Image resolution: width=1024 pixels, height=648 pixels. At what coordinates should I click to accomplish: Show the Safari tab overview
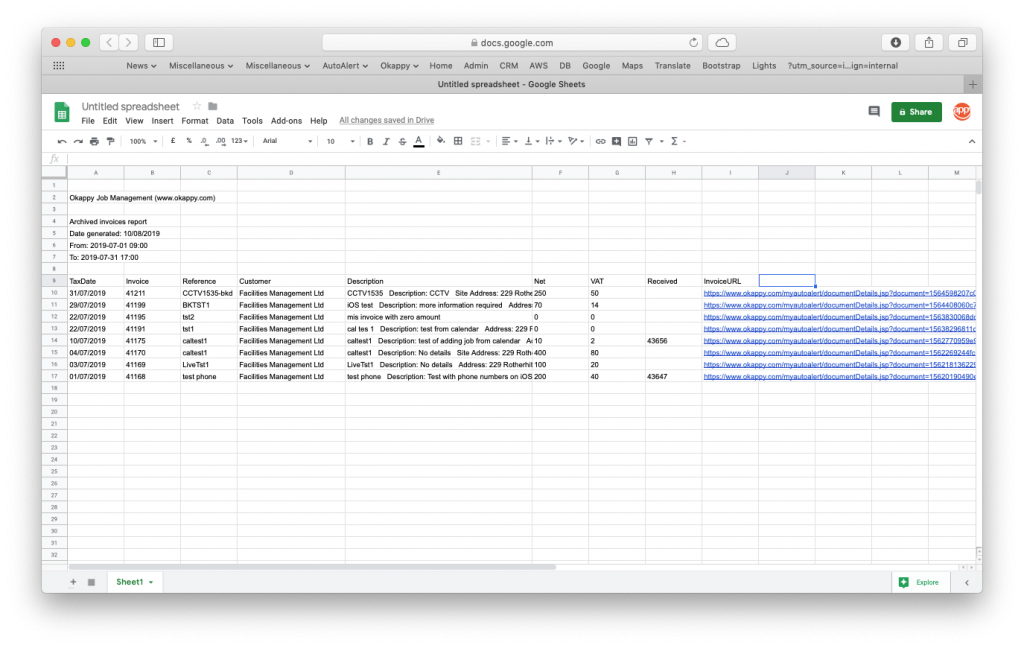[963, 42]
